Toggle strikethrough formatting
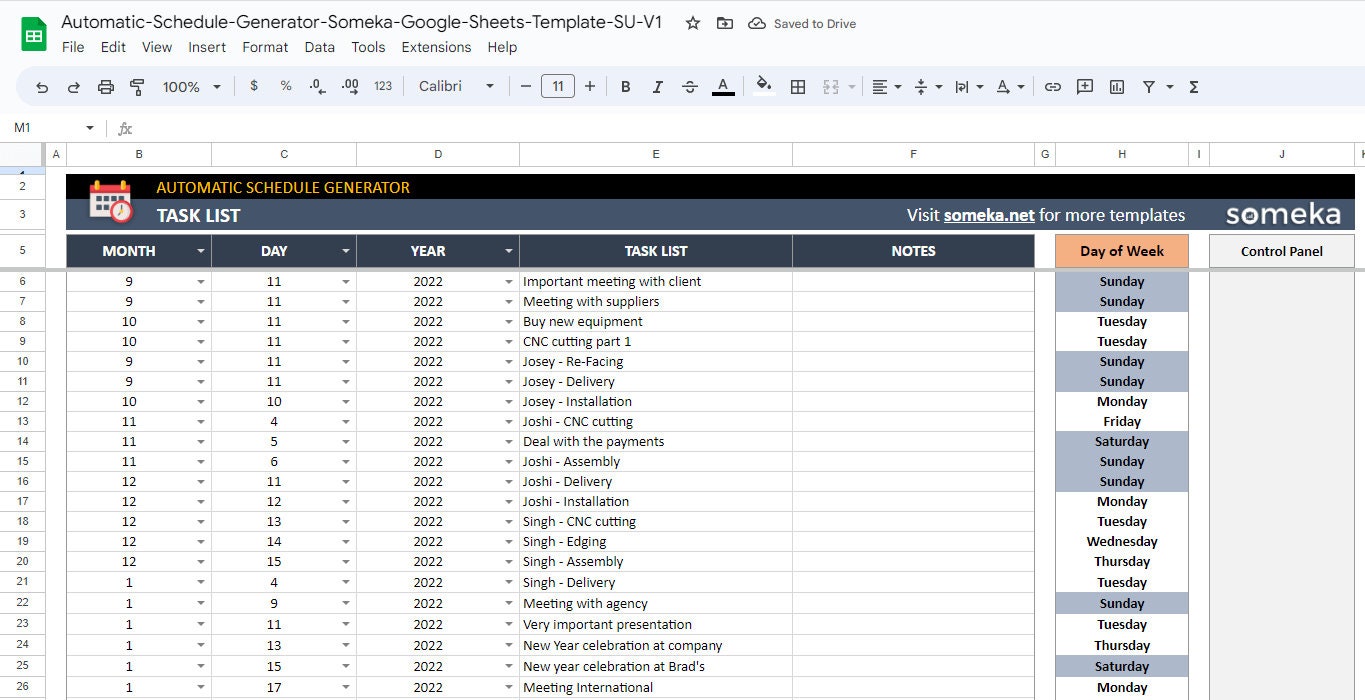This screenshot has width=1365, height=700. coord(689,86)
